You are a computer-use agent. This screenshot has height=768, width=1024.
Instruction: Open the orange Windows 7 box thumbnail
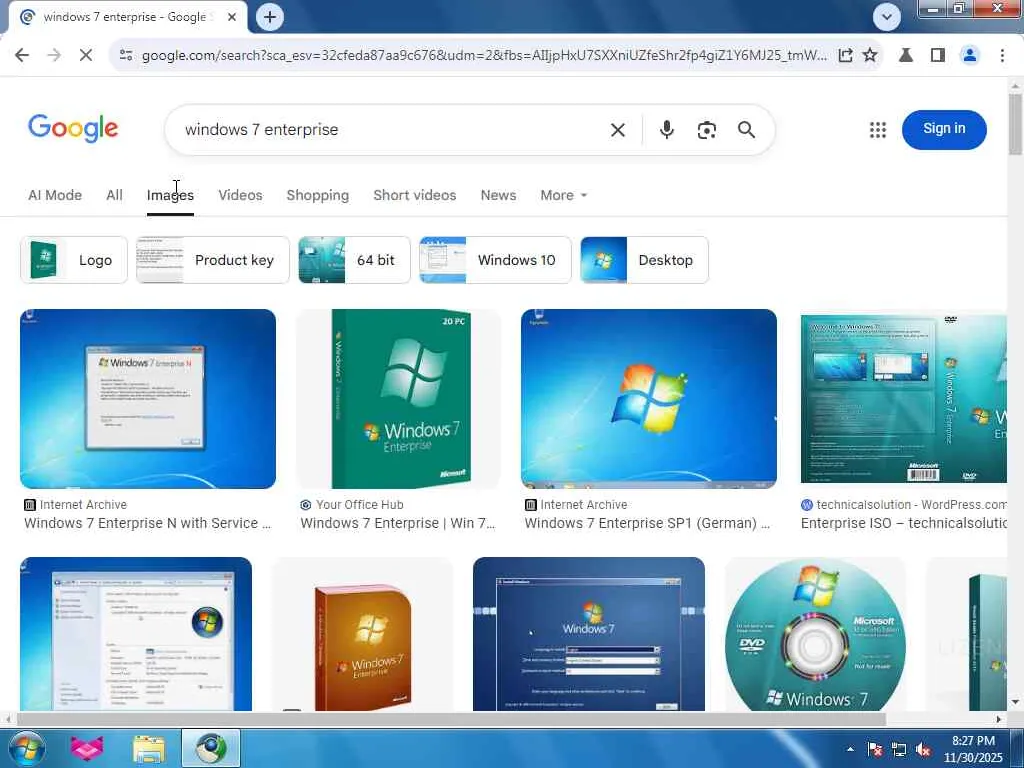pos(362,633)
